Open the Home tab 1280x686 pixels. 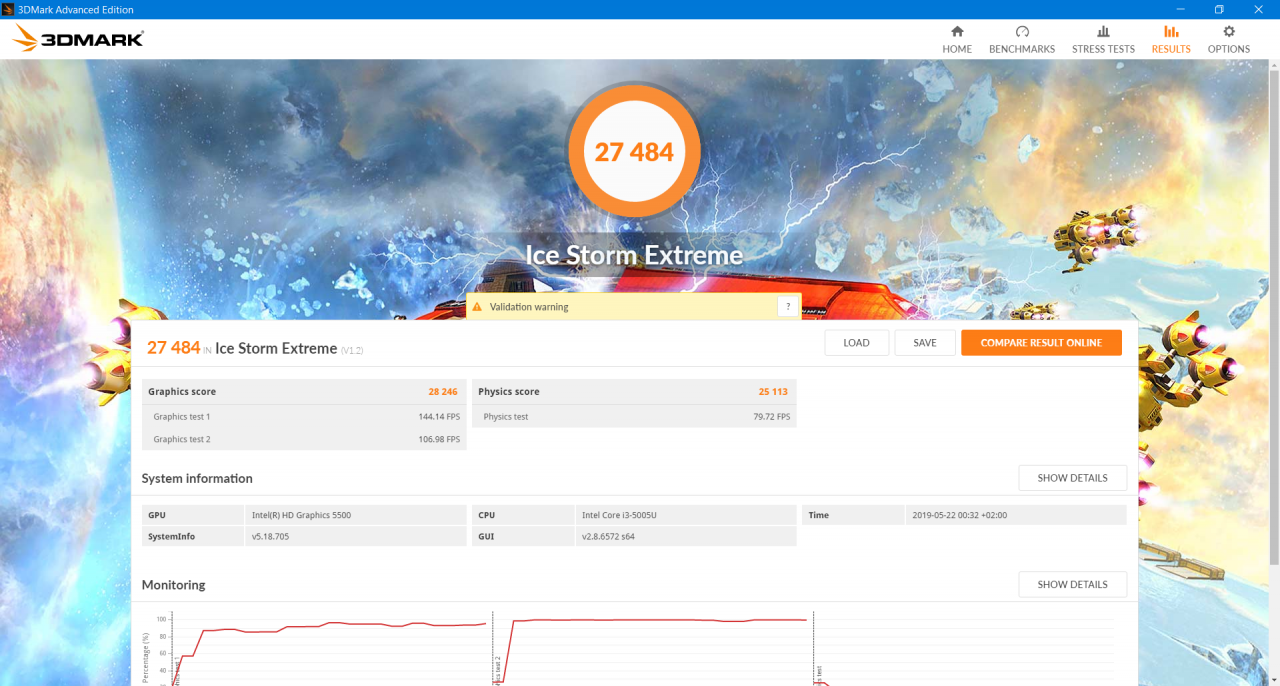[957, 40]
